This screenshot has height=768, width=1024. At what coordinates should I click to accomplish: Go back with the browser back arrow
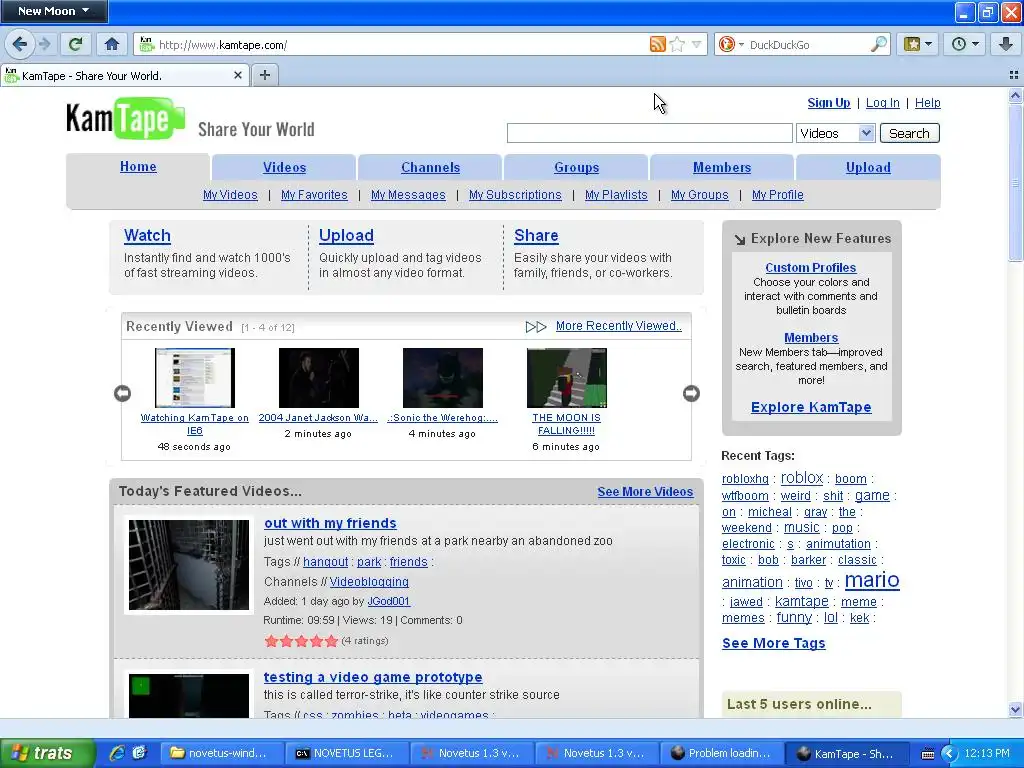19,44
